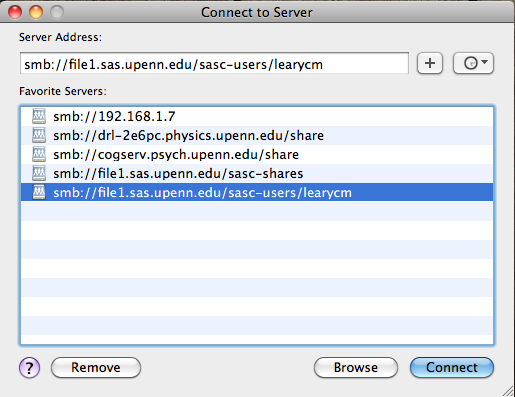The height and width of the screenshot is (397, 515).
Task: Click the purple help question mark button
Action: (29, 368)
